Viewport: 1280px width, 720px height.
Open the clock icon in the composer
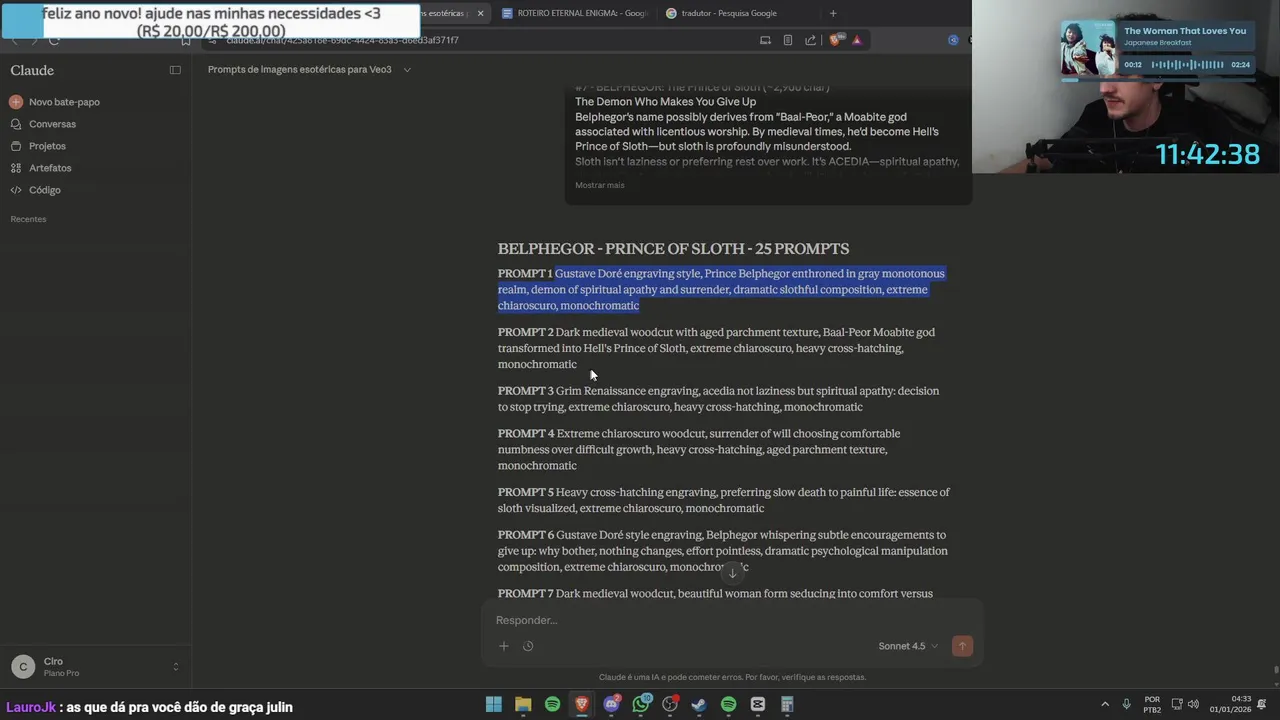point(528,646)
